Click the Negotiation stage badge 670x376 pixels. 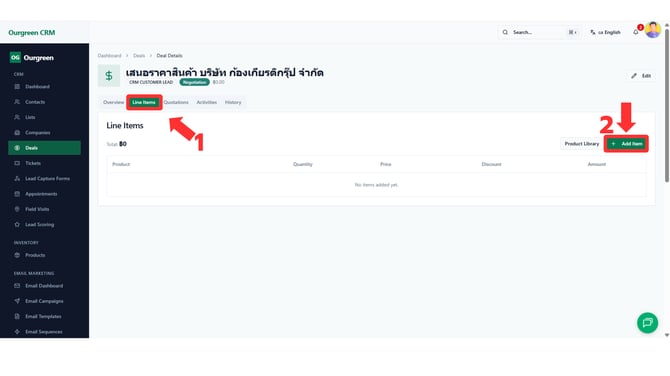(x=194, y=82)
